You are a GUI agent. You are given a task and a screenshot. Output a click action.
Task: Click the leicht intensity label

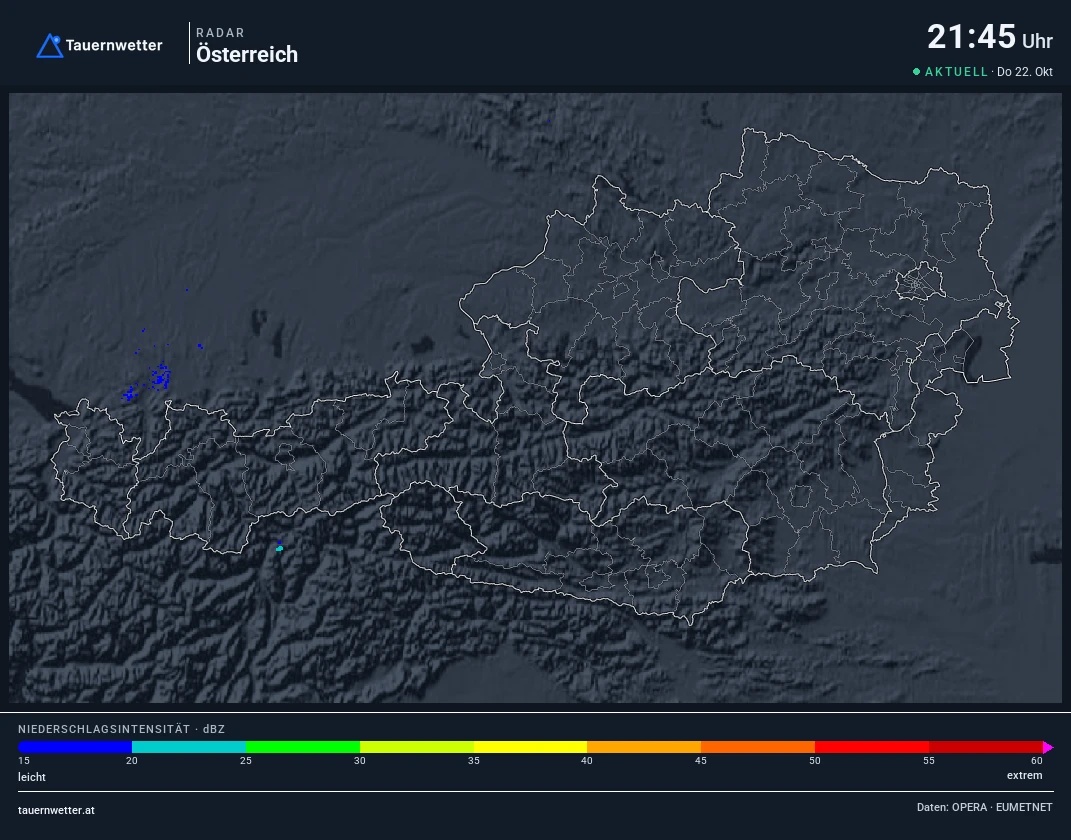32,777
